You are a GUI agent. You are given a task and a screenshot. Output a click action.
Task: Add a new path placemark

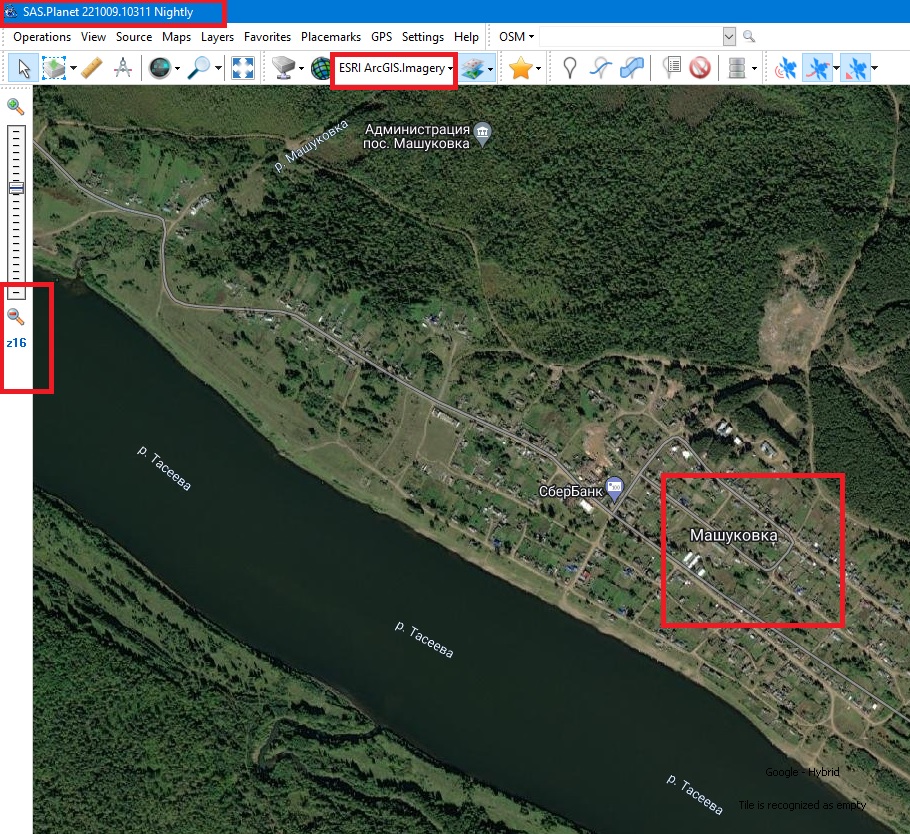(x=600, y=68)
